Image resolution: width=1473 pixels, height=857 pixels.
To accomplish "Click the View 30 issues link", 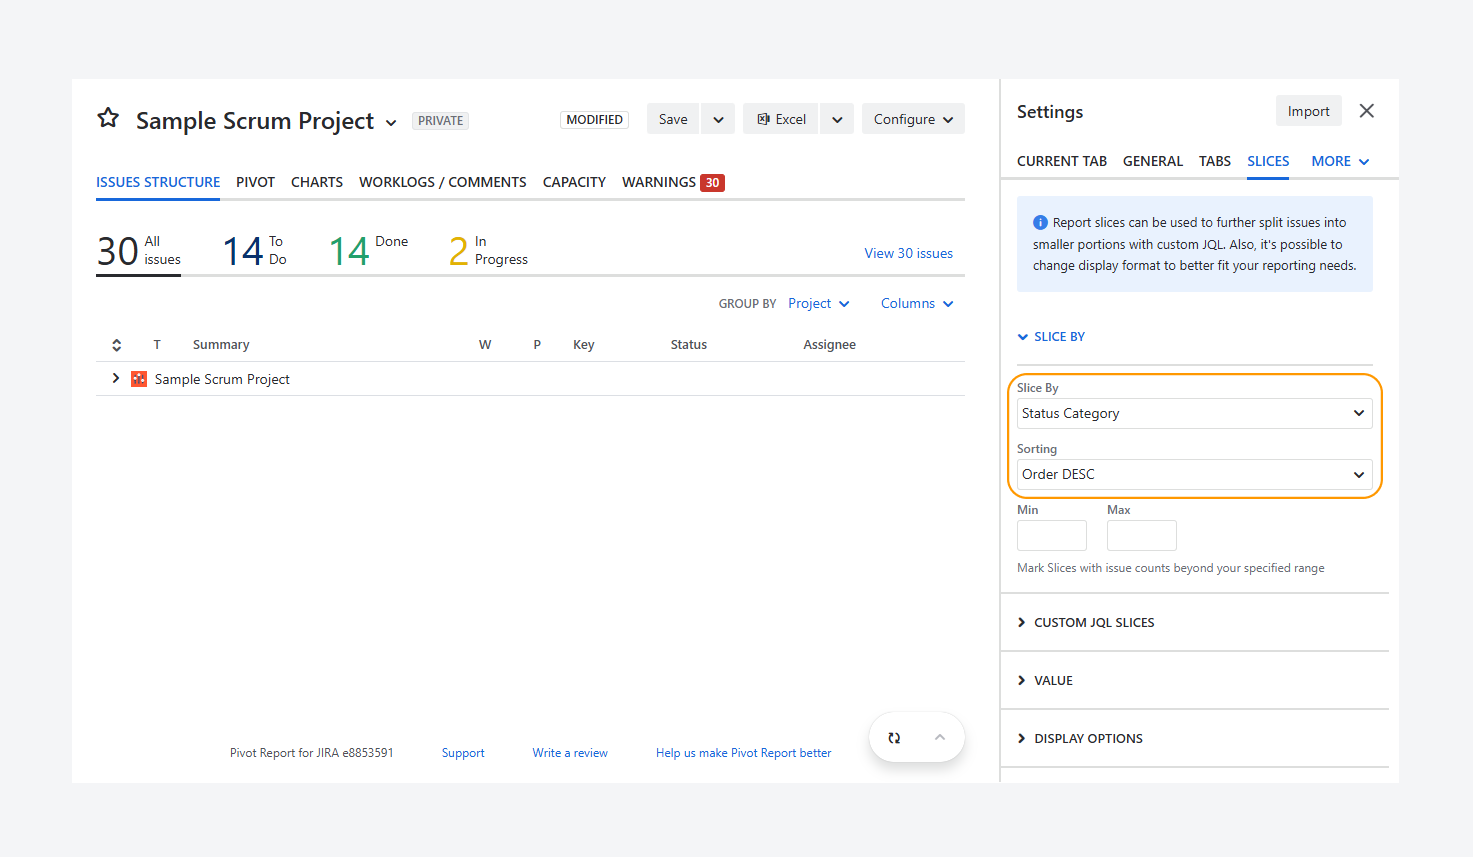I will [909, 253].
